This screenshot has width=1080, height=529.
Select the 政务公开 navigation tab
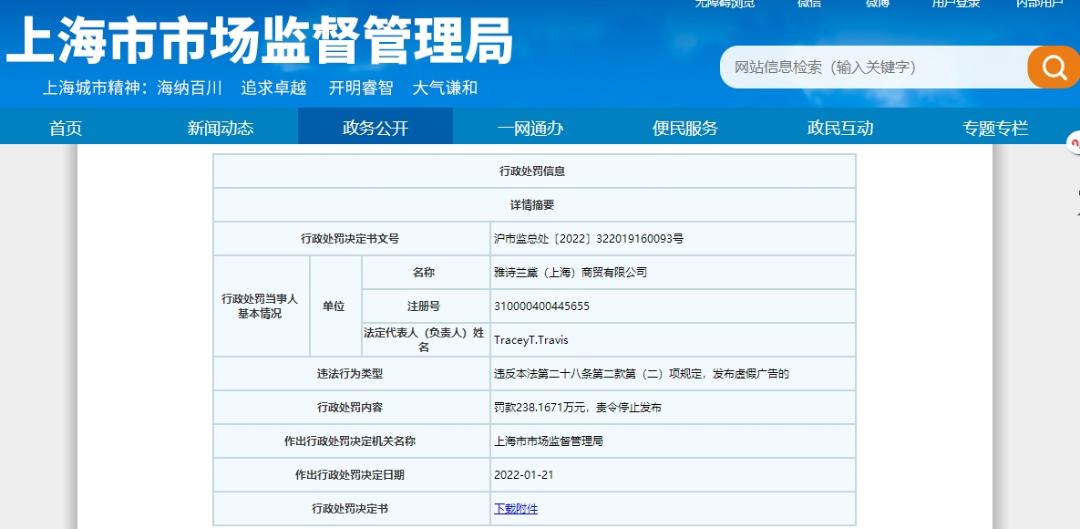[x=375, y=128]
